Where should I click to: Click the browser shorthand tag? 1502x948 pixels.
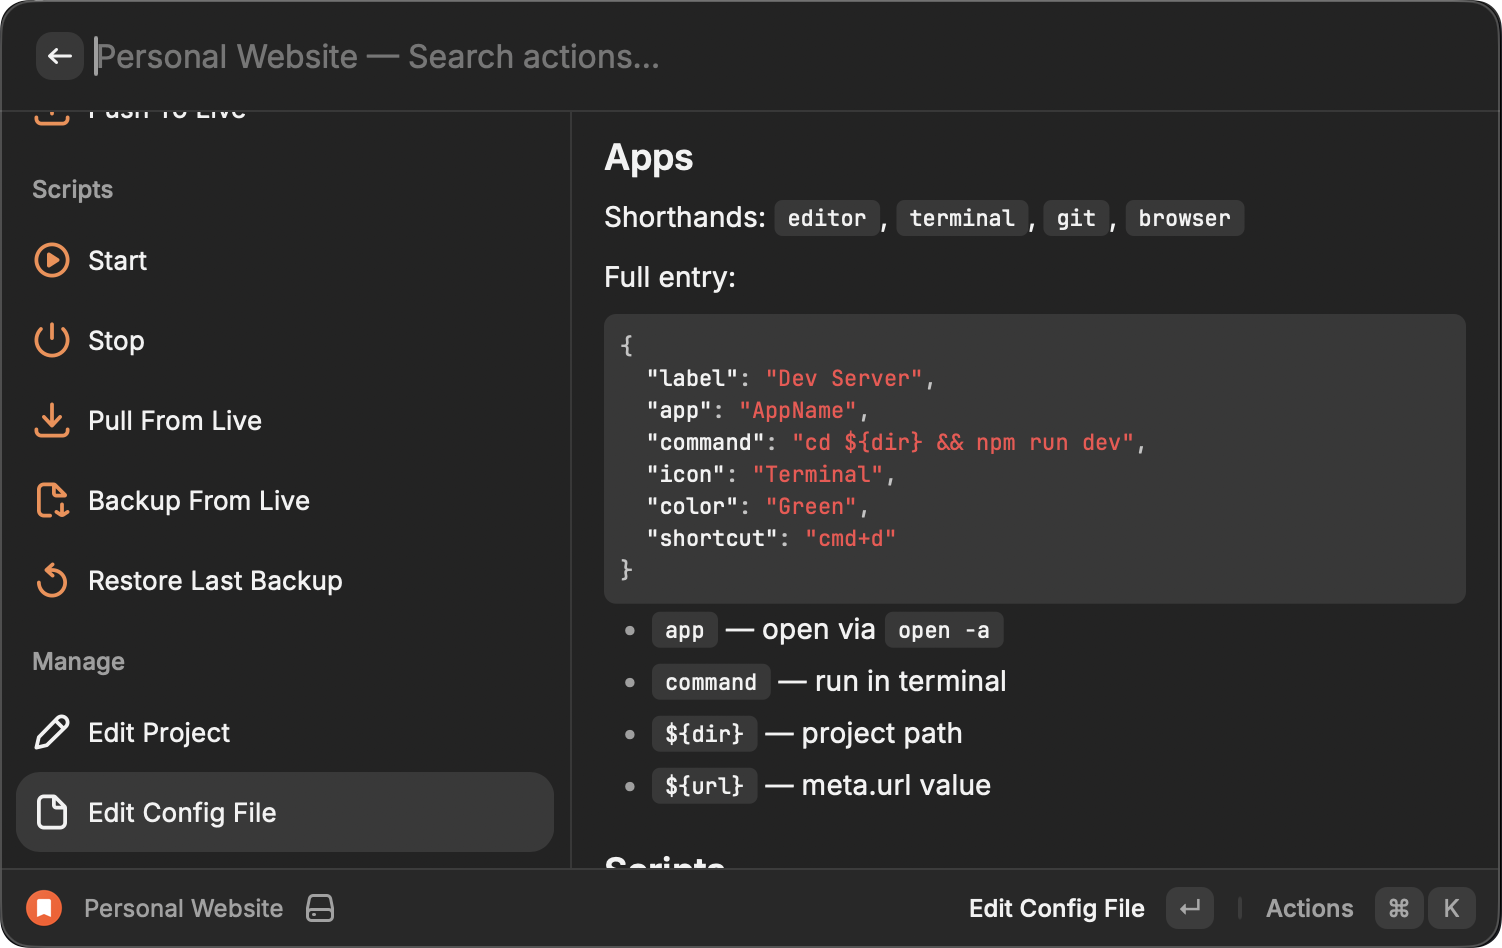pos(1185,218)
